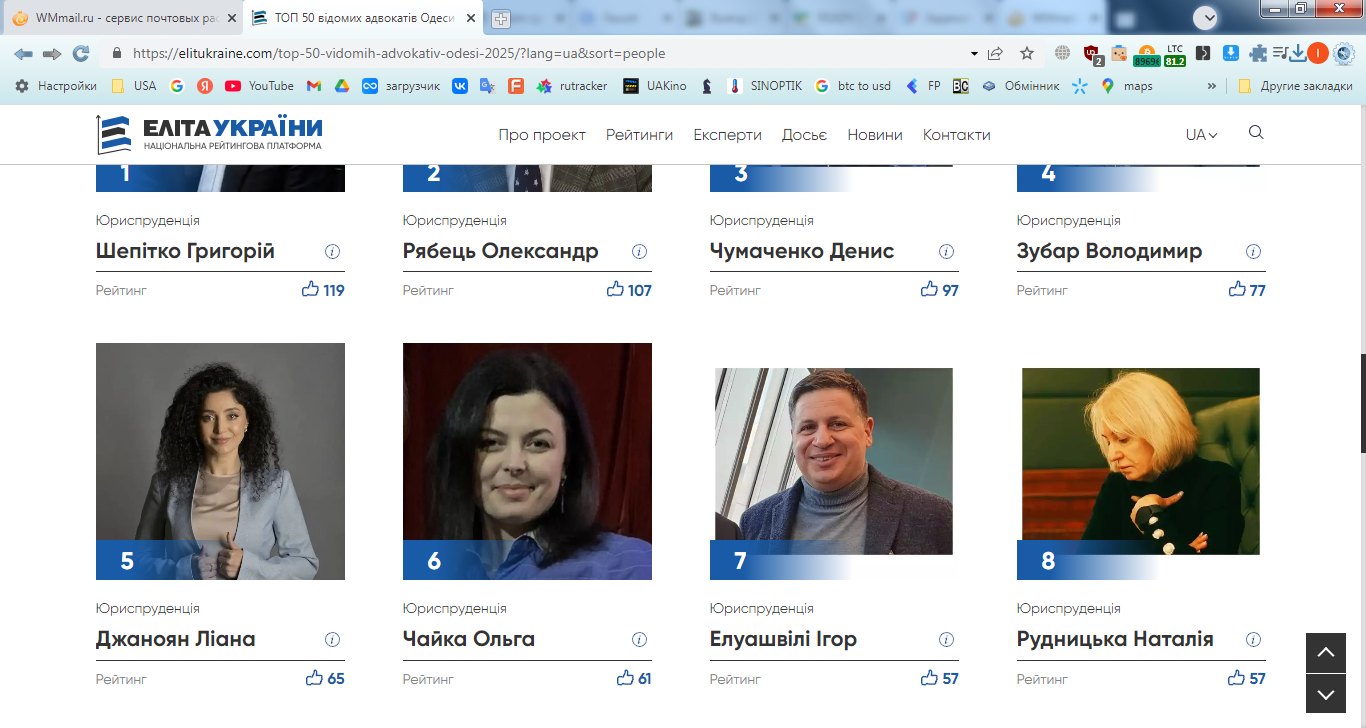Show info about Рябець Олександр
This screenshot has height=728, width=1366.
tap(640, 252)
